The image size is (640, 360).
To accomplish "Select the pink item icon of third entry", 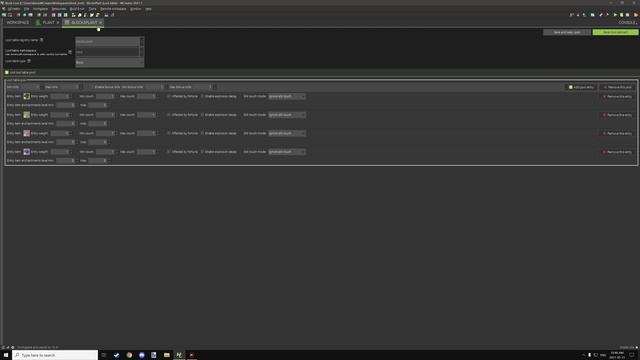I will point(27,133).
